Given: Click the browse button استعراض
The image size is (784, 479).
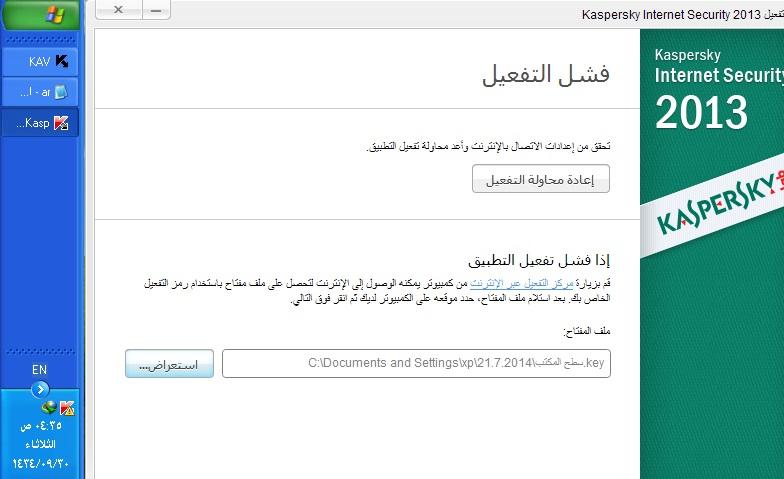Looking at the screenshot, I should click(x=169, y=364).
